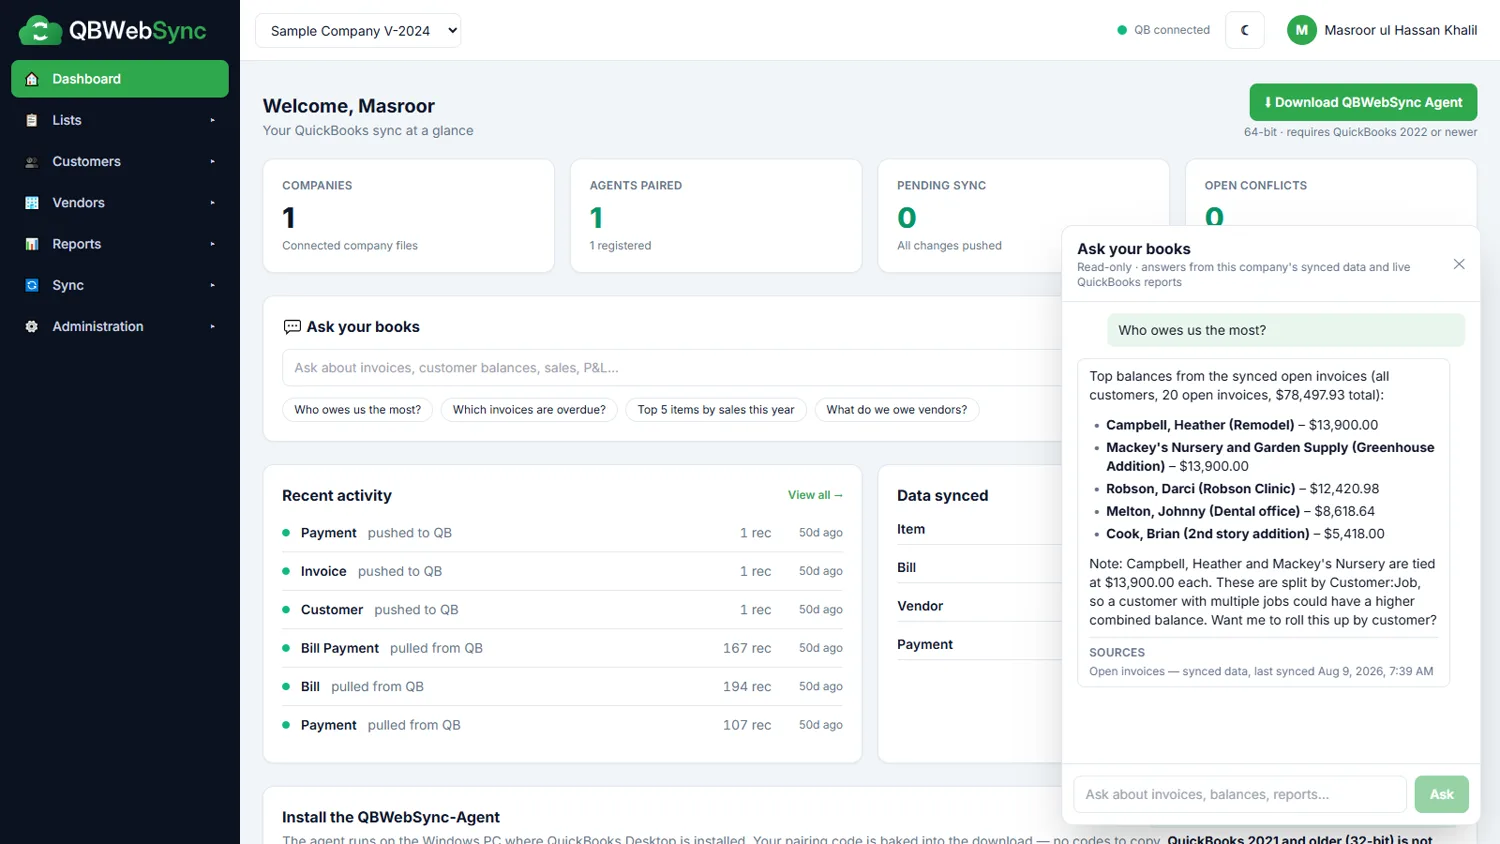Click the Lists clipboard icon in sidebar

pos(32,120)
